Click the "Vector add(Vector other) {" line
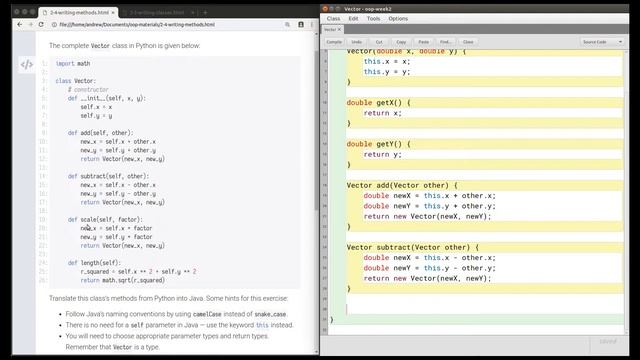Viewport: 640px width, 360px height. (402, 185)
